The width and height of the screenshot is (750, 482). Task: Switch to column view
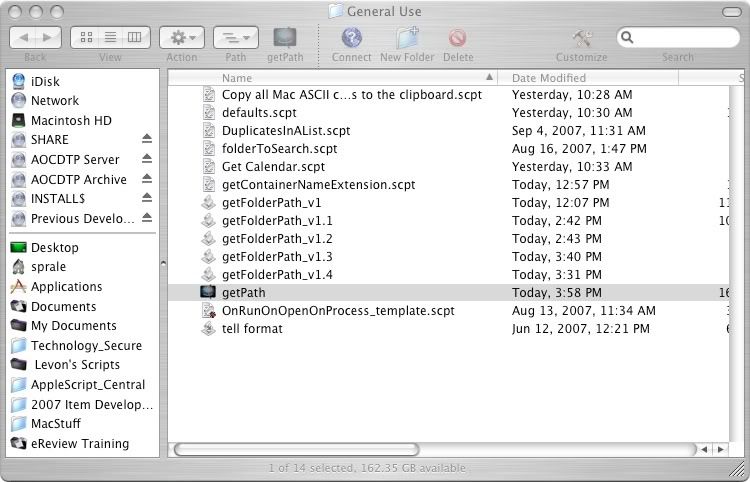point(135,38)
